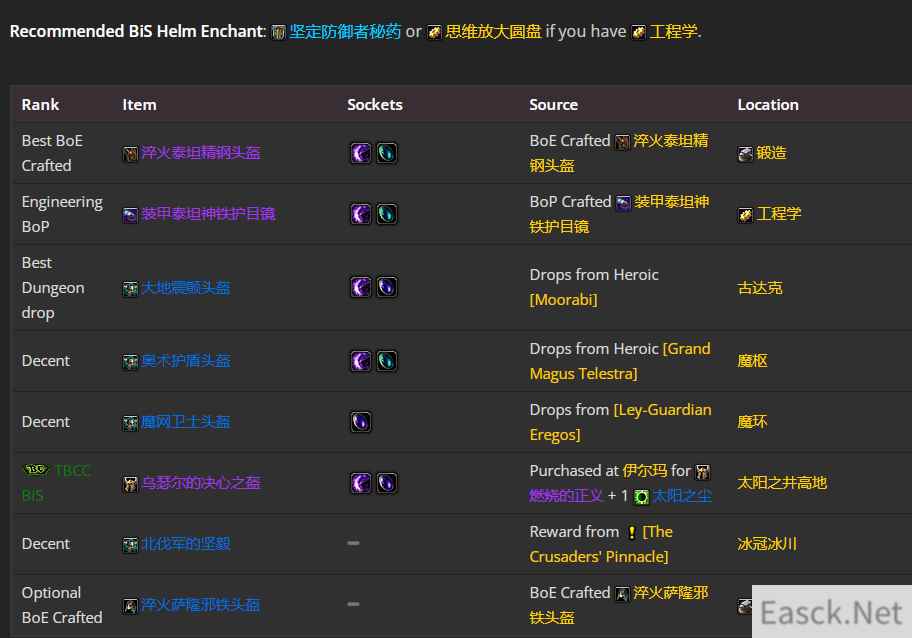Click the yellow exclamation quest icon
The height and width of the screenshot is (638, 912).
click(631, 532)
